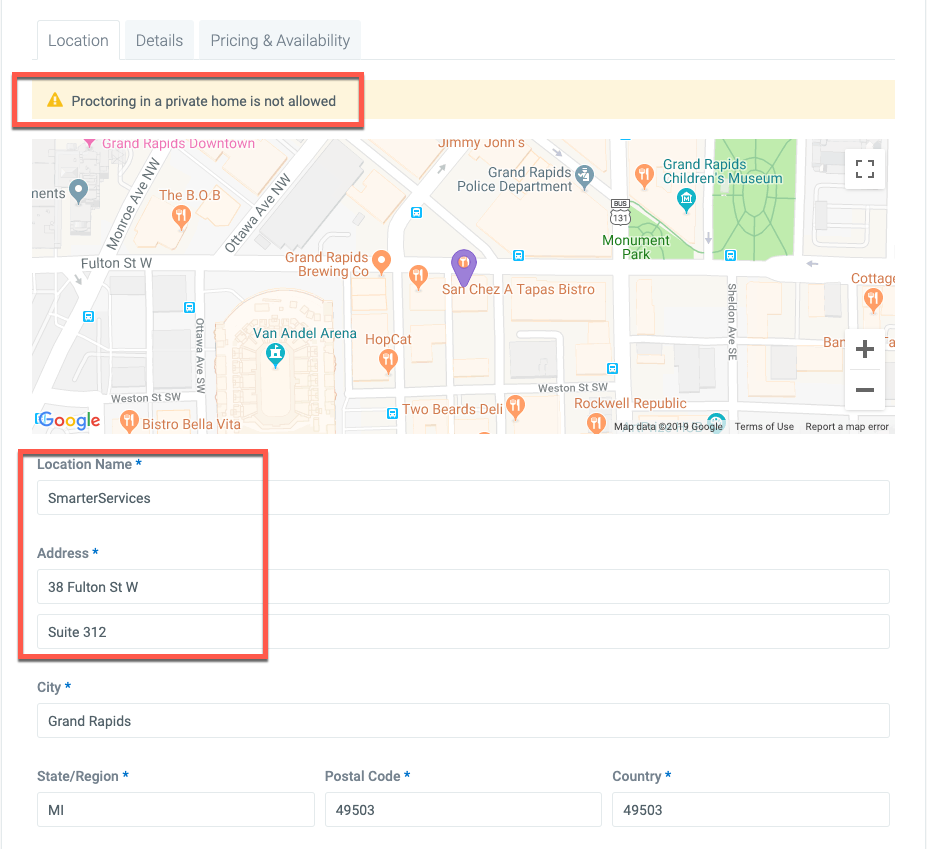Click Grand Rapids Brewing Co pin

[381, 262]
